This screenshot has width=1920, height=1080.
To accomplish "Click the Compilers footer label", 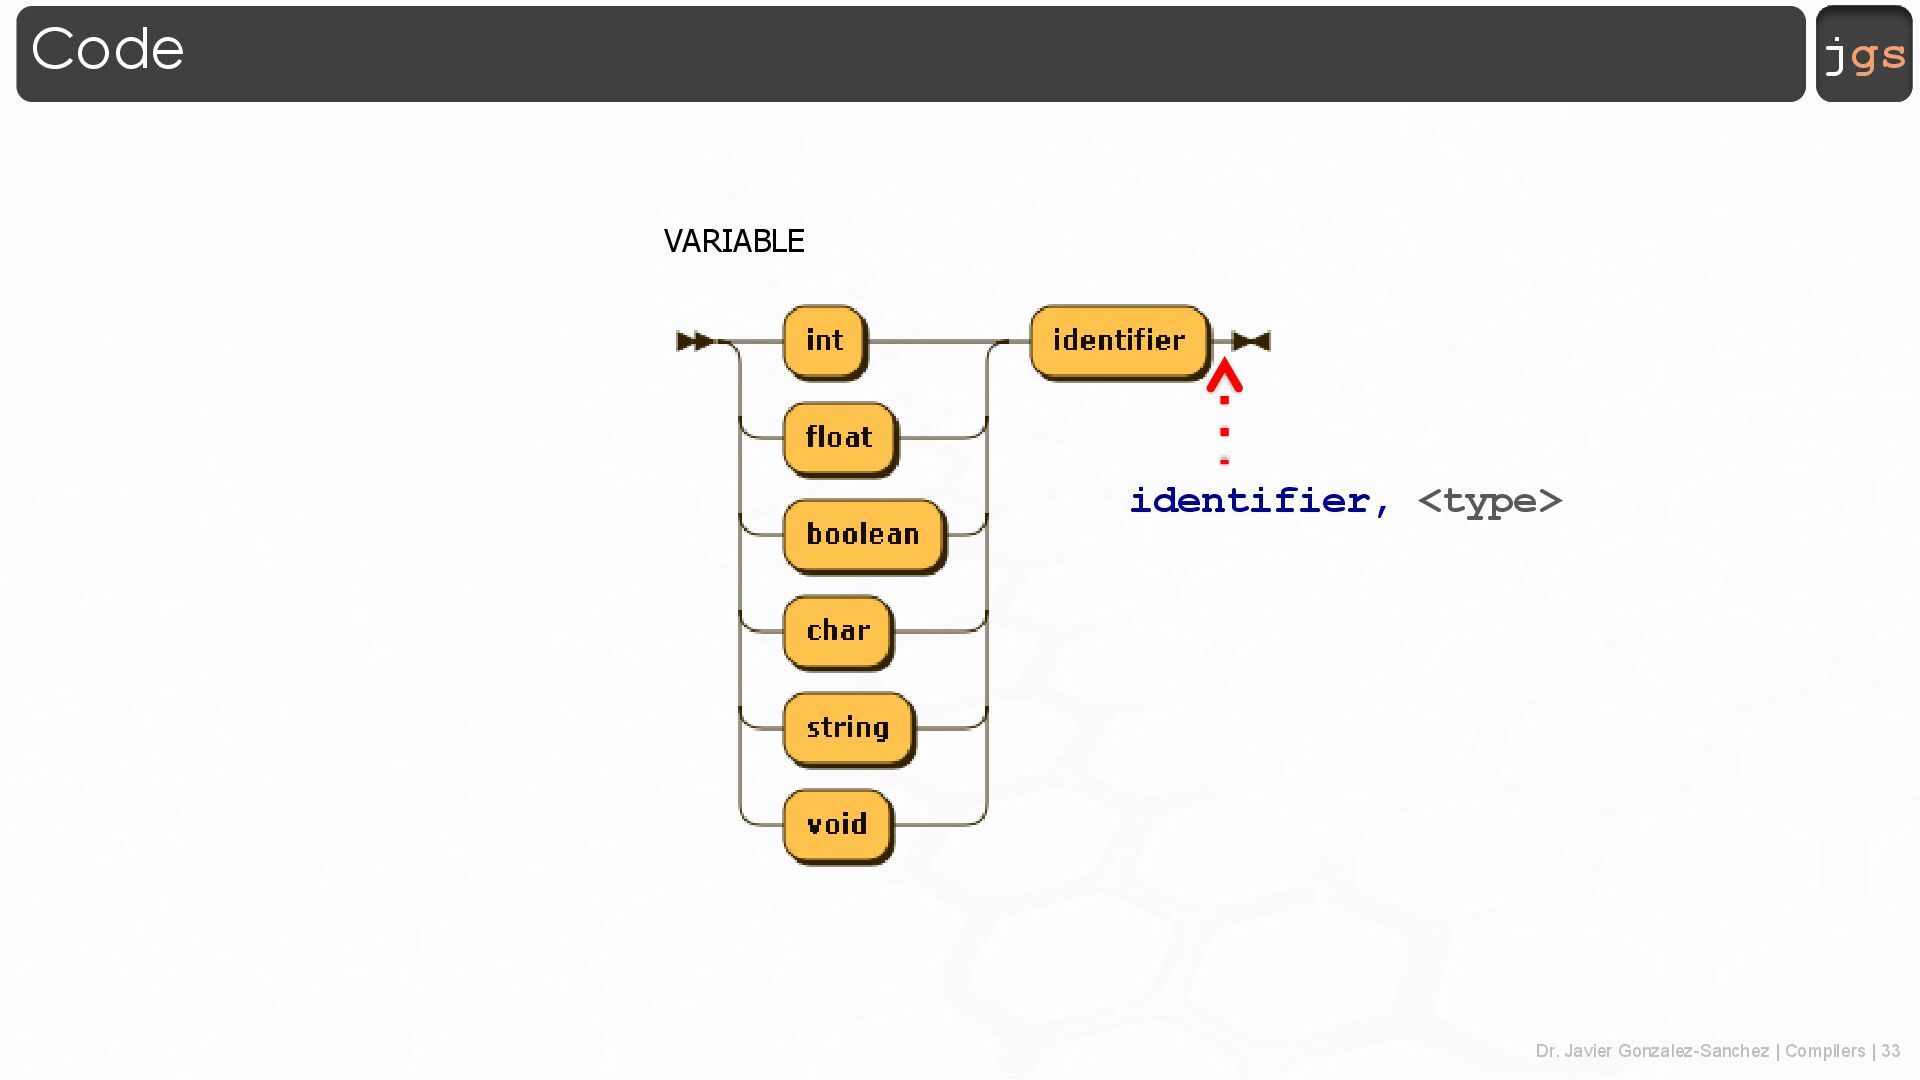I will click(1824, 1051).
